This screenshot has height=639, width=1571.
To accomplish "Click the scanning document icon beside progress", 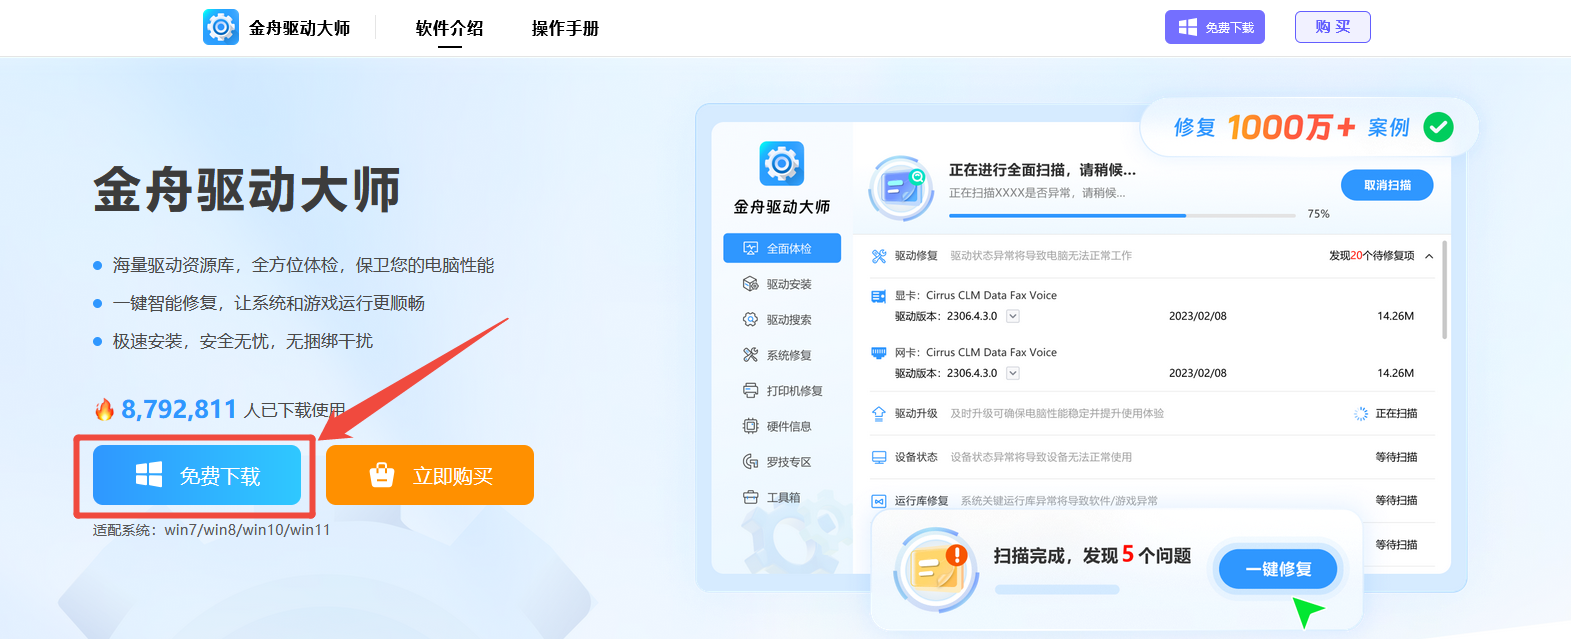I will click(x=901, y=187).
